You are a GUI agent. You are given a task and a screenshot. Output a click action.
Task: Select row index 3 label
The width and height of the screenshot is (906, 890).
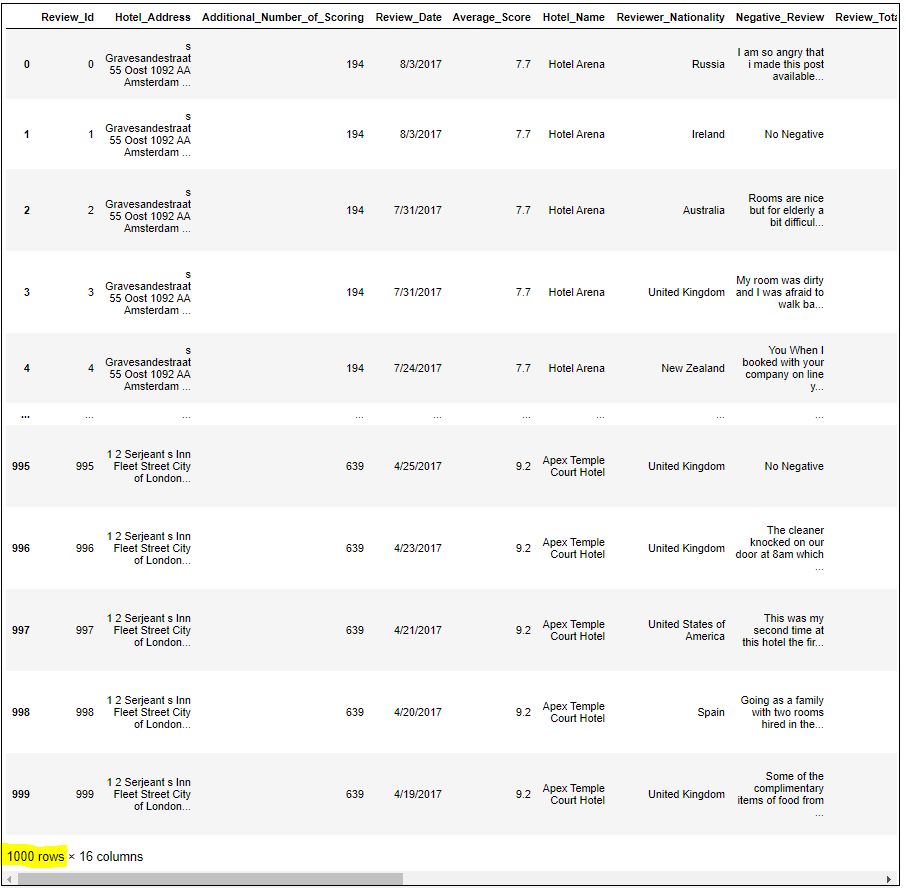[x=27, y=292]
